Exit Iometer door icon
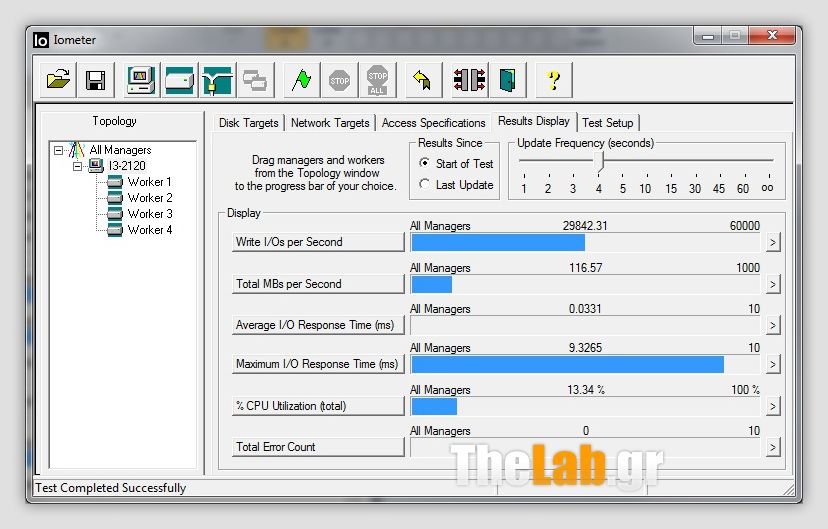This screenshot has height=529, width=828. [507, 80]
